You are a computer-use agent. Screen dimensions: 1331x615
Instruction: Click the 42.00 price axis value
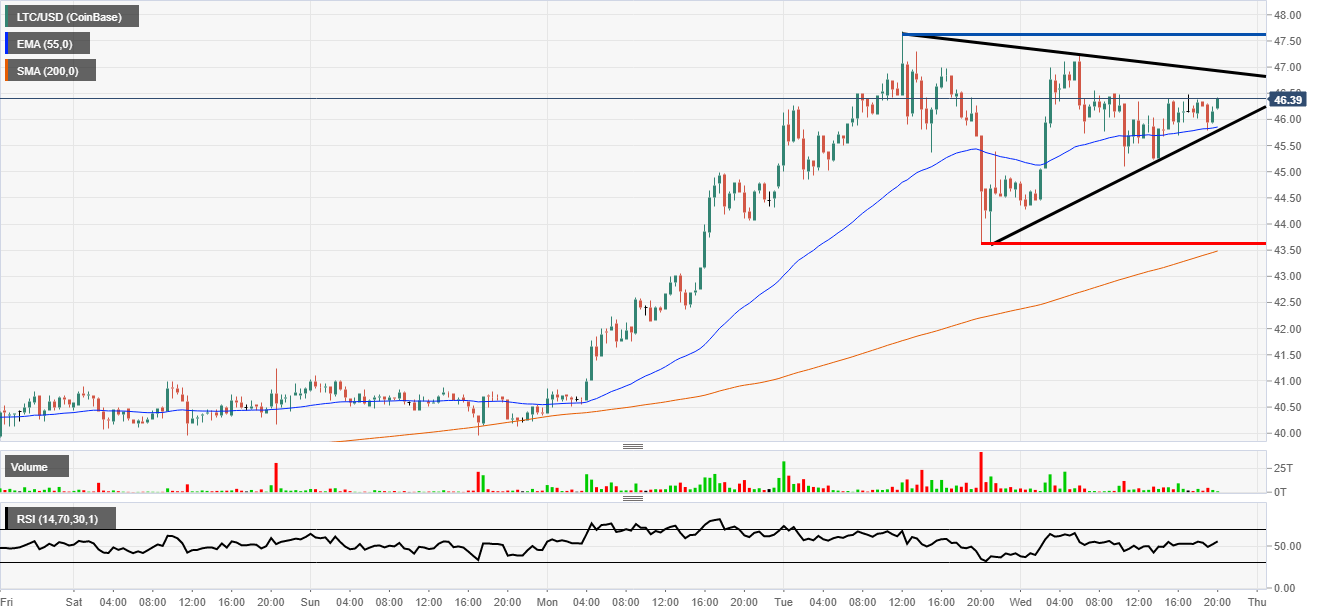coord(1288,329)
